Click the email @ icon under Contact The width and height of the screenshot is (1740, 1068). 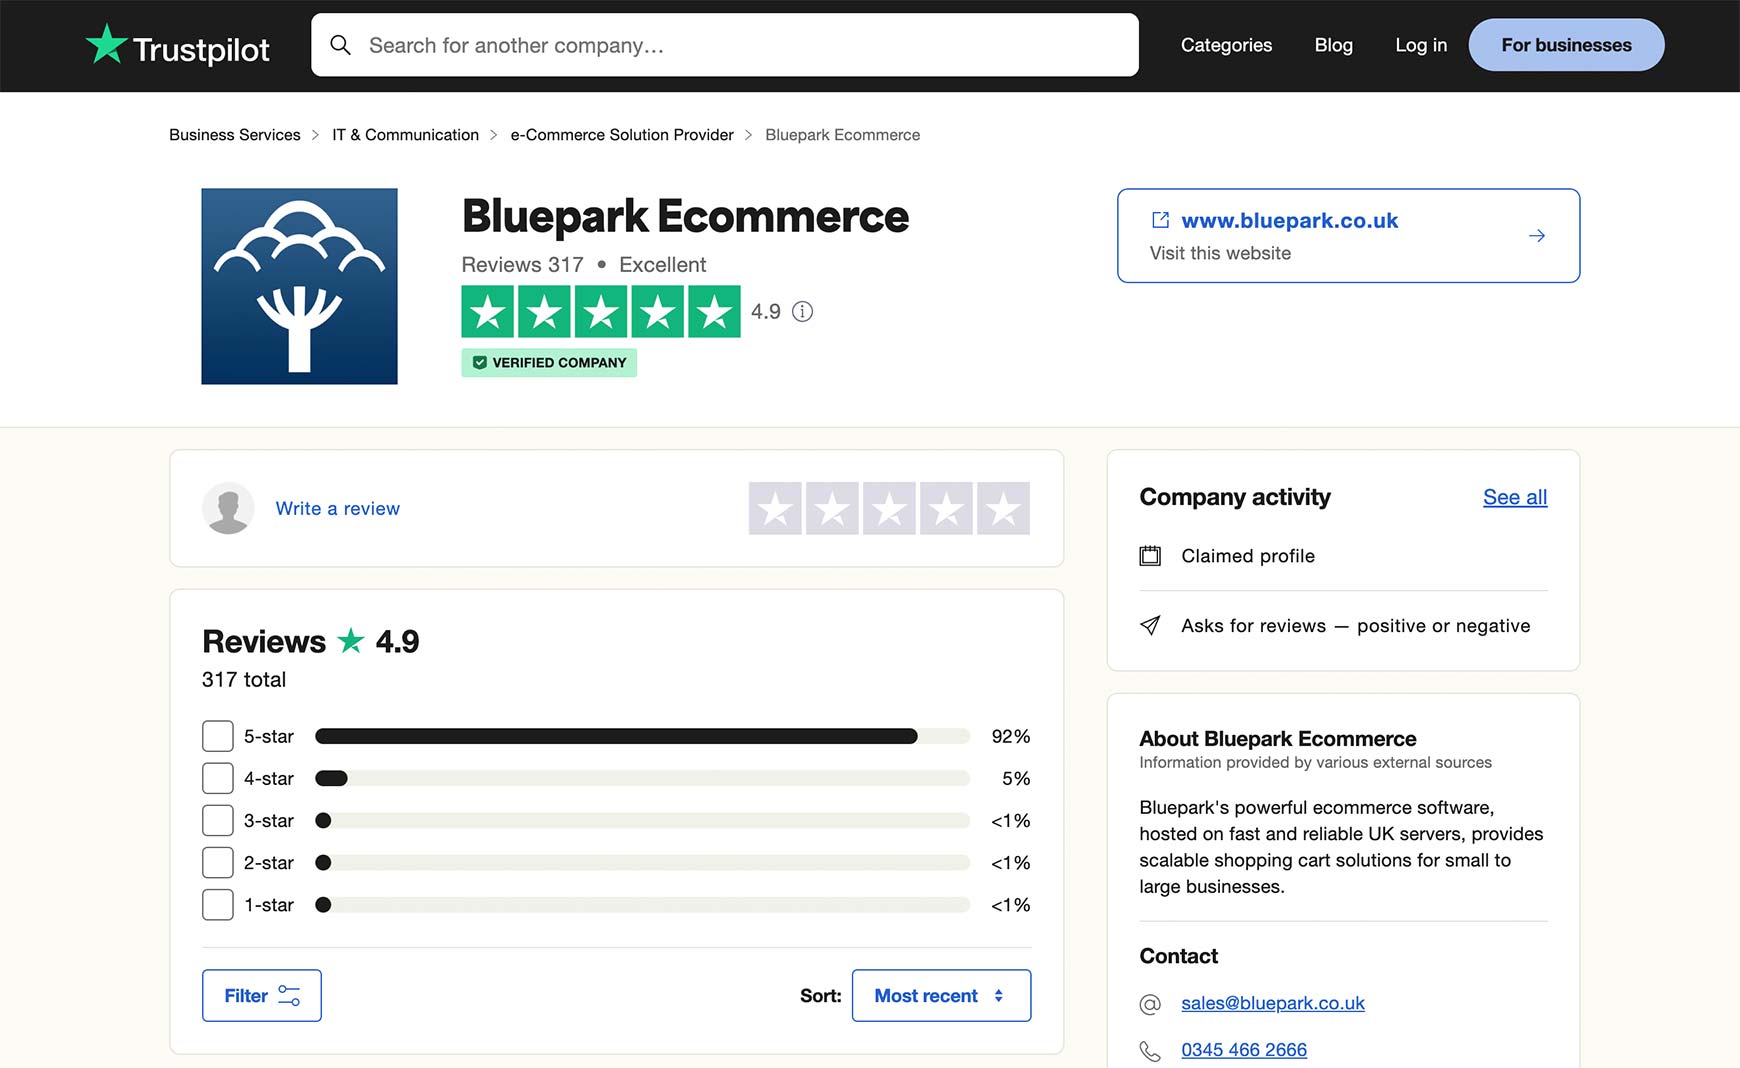pyautogui.click(x=1150, y=1004)
